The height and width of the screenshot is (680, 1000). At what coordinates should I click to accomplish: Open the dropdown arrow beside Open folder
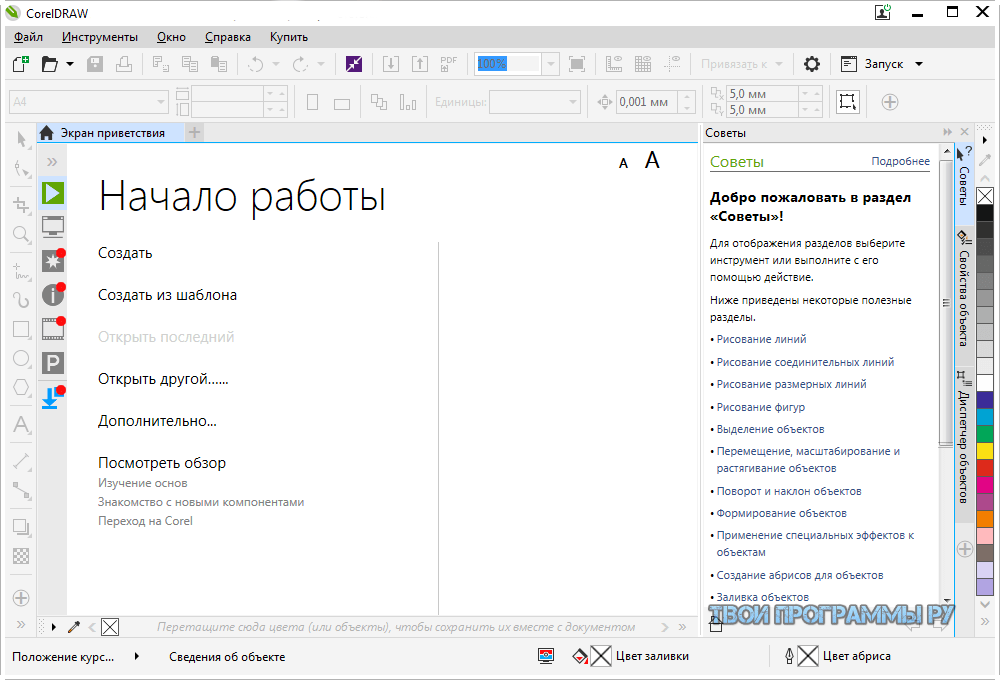(x=70, y=64)
